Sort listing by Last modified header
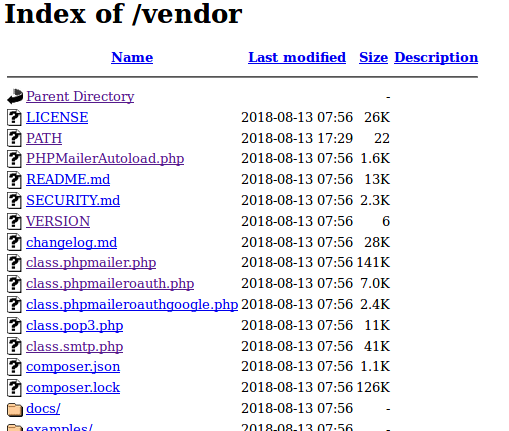Viewport: 509px width, 431px height. click(x=297, y=57)
